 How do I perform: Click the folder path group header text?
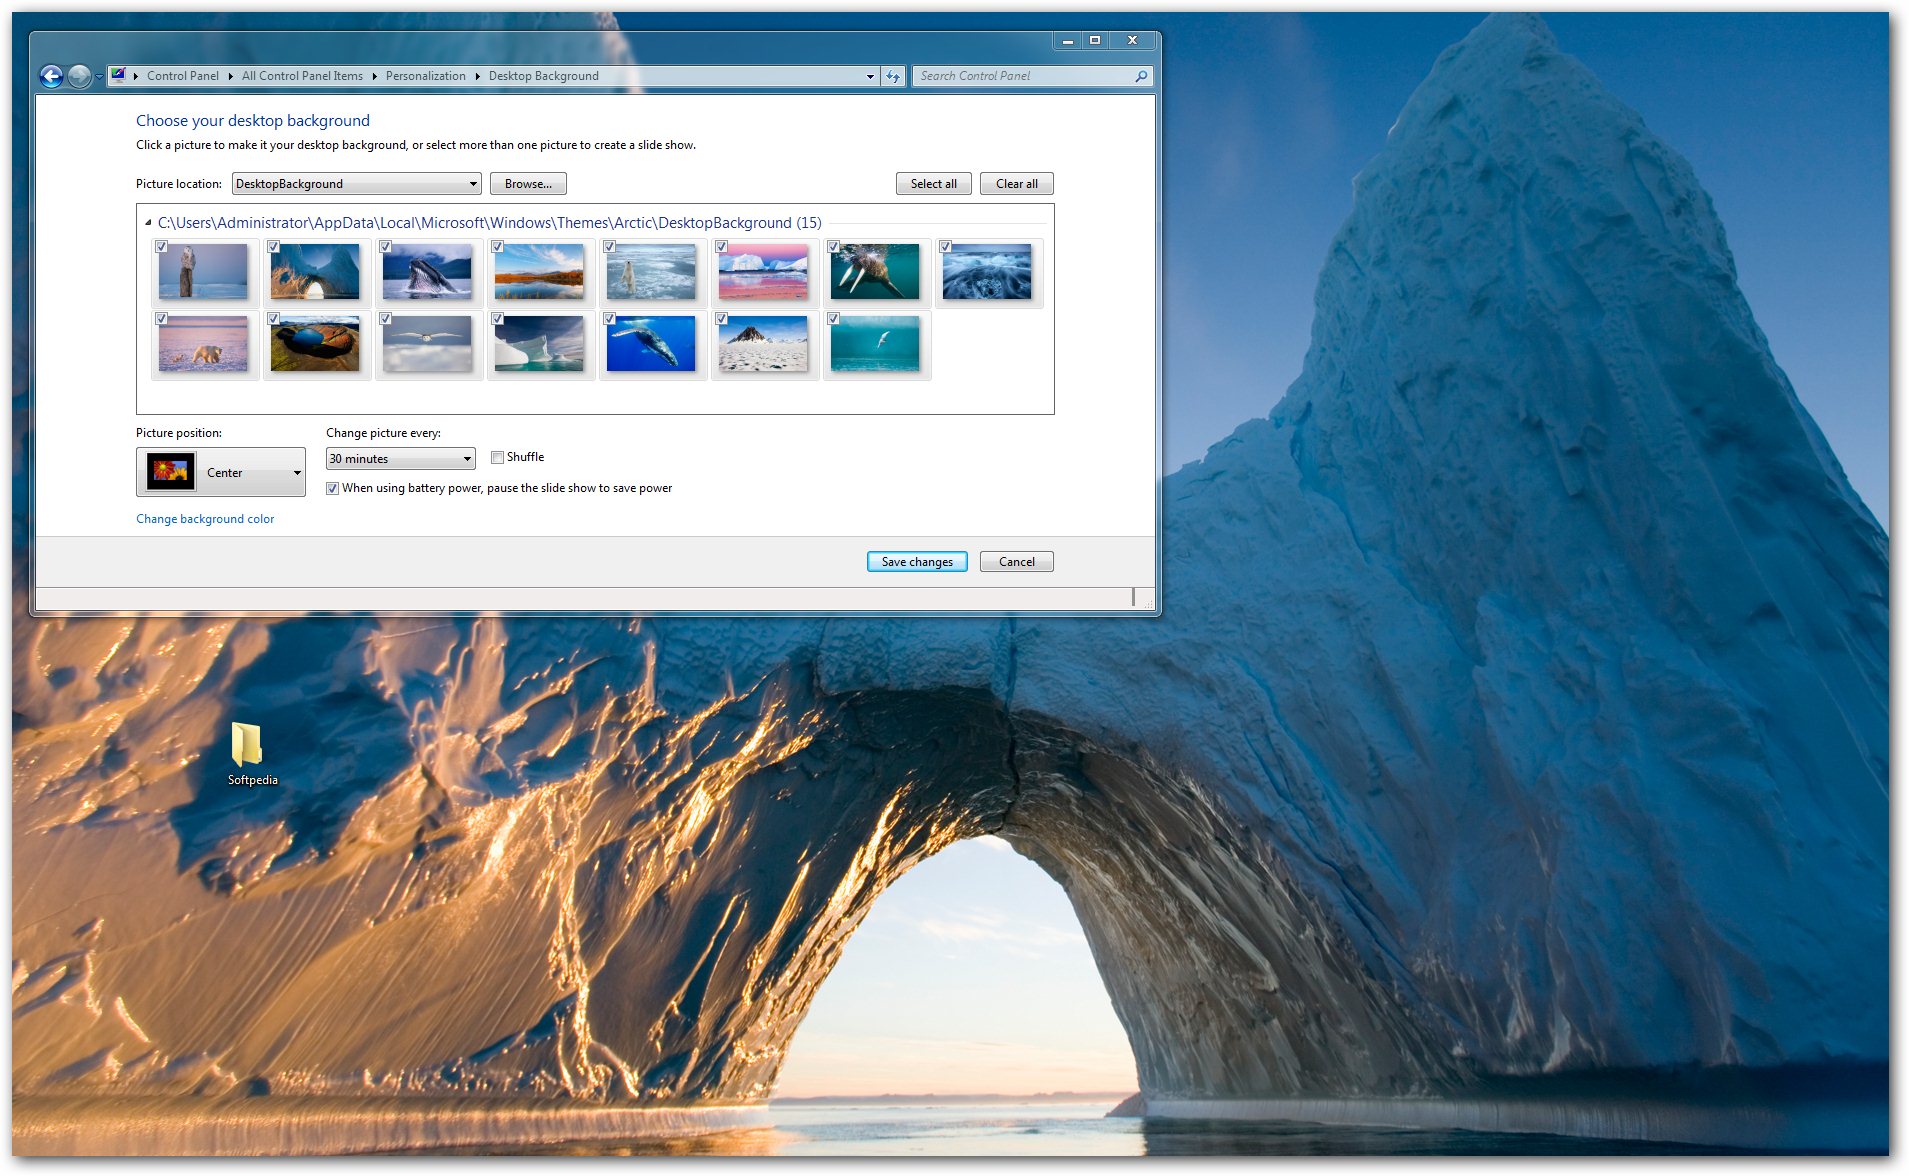click(x=490, y=223)
